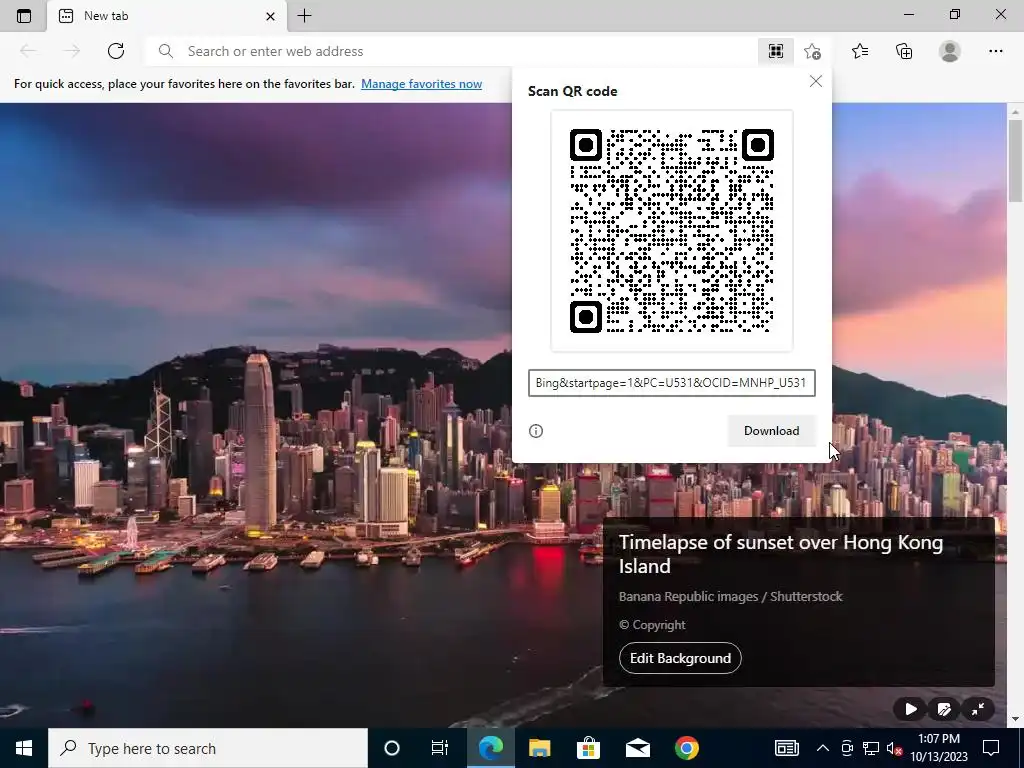Viewport: 1024px width, 768px height.
Task: Add this page to favorites star icon
Action: pyautogui.click(x=812, y=51)
